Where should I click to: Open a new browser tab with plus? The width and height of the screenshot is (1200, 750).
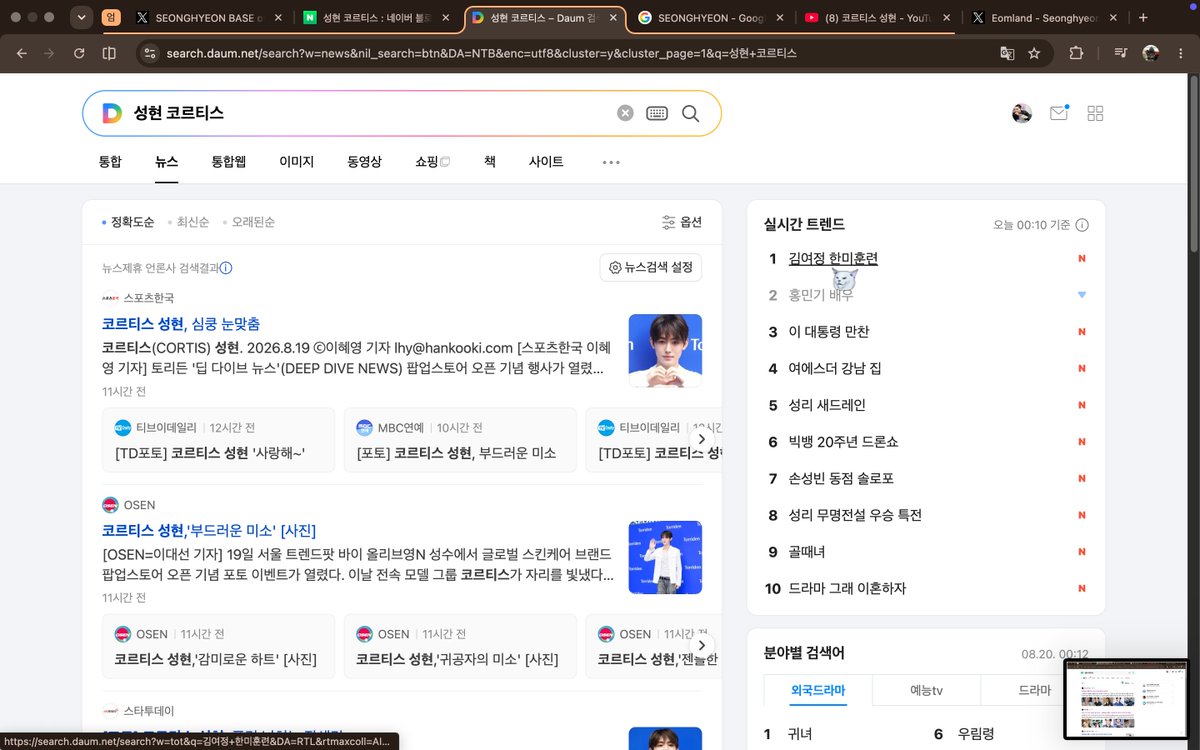click(1143, 17)
